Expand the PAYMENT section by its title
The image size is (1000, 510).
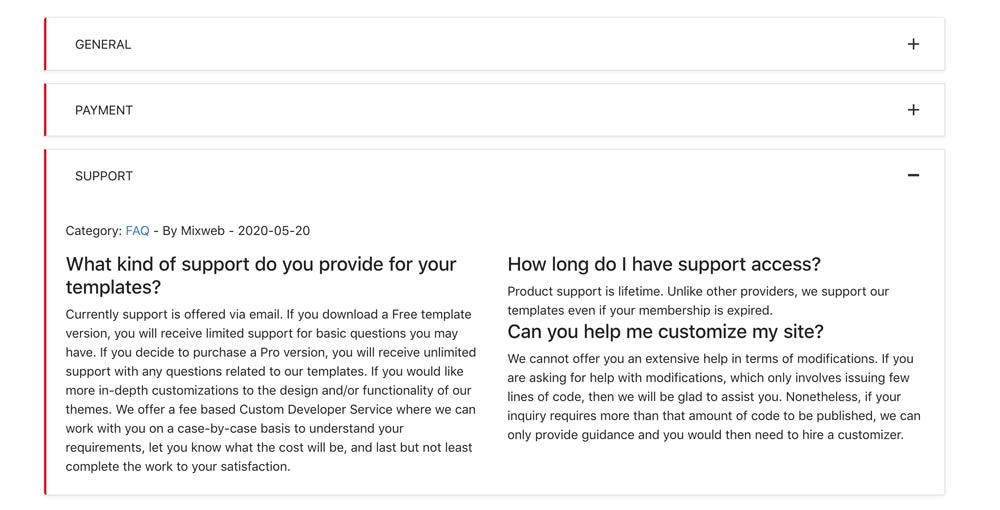104,110
